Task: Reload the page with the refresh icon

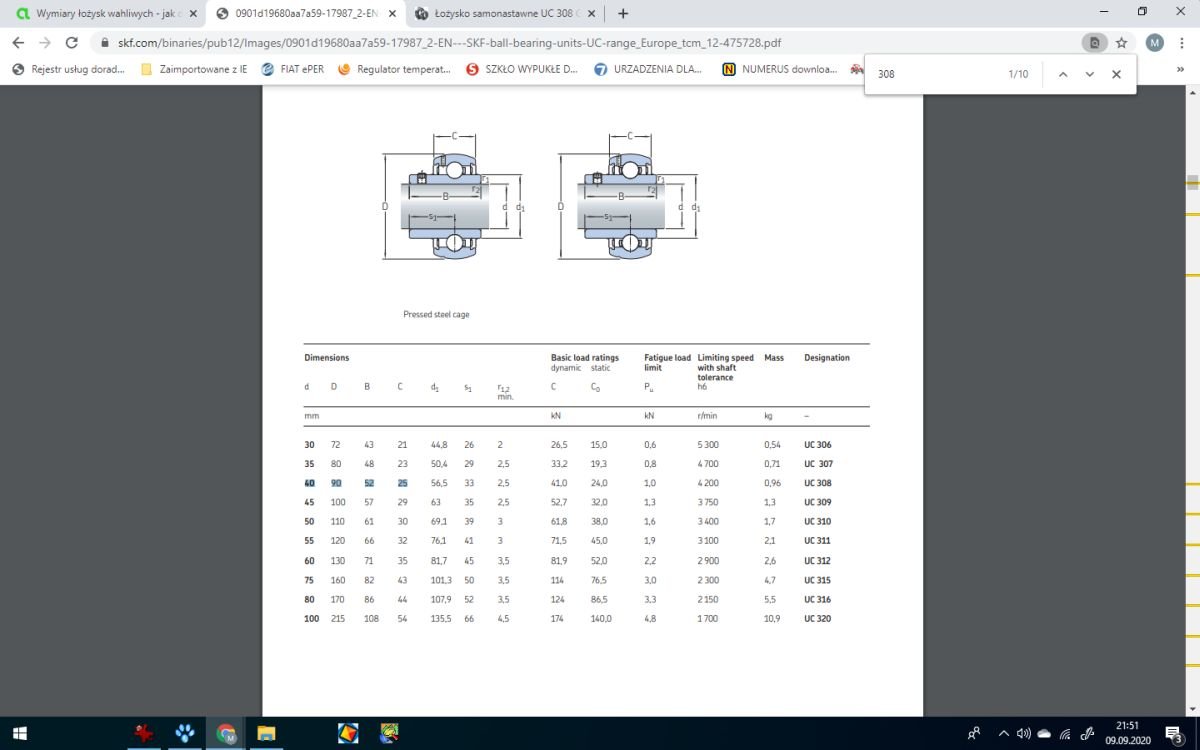Action: point(71,43)
